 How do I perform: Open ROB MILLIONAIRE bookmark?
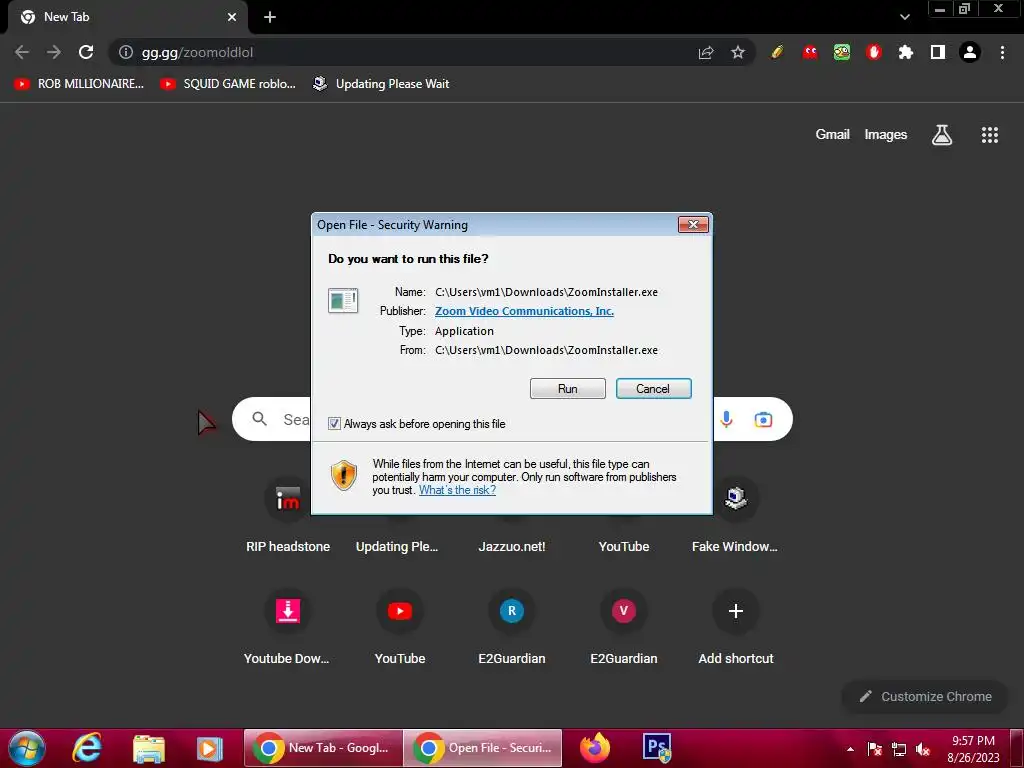point(79,84)
